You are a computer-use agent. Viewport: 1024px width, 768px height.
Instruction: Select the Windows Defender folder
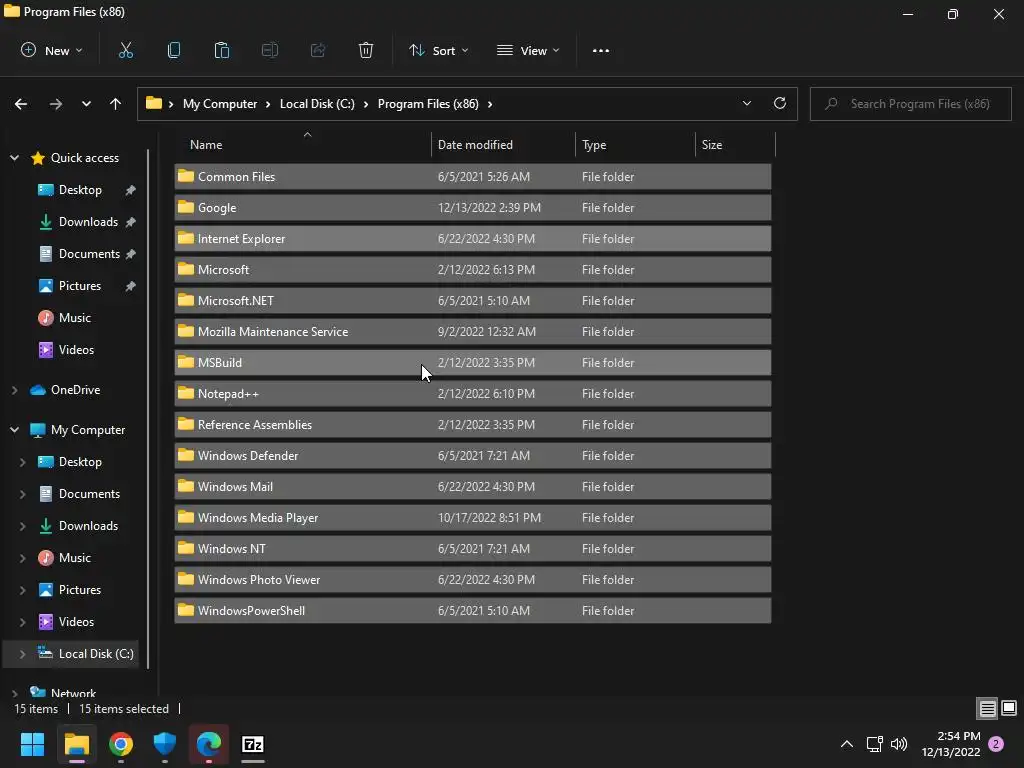pos(473,456)
